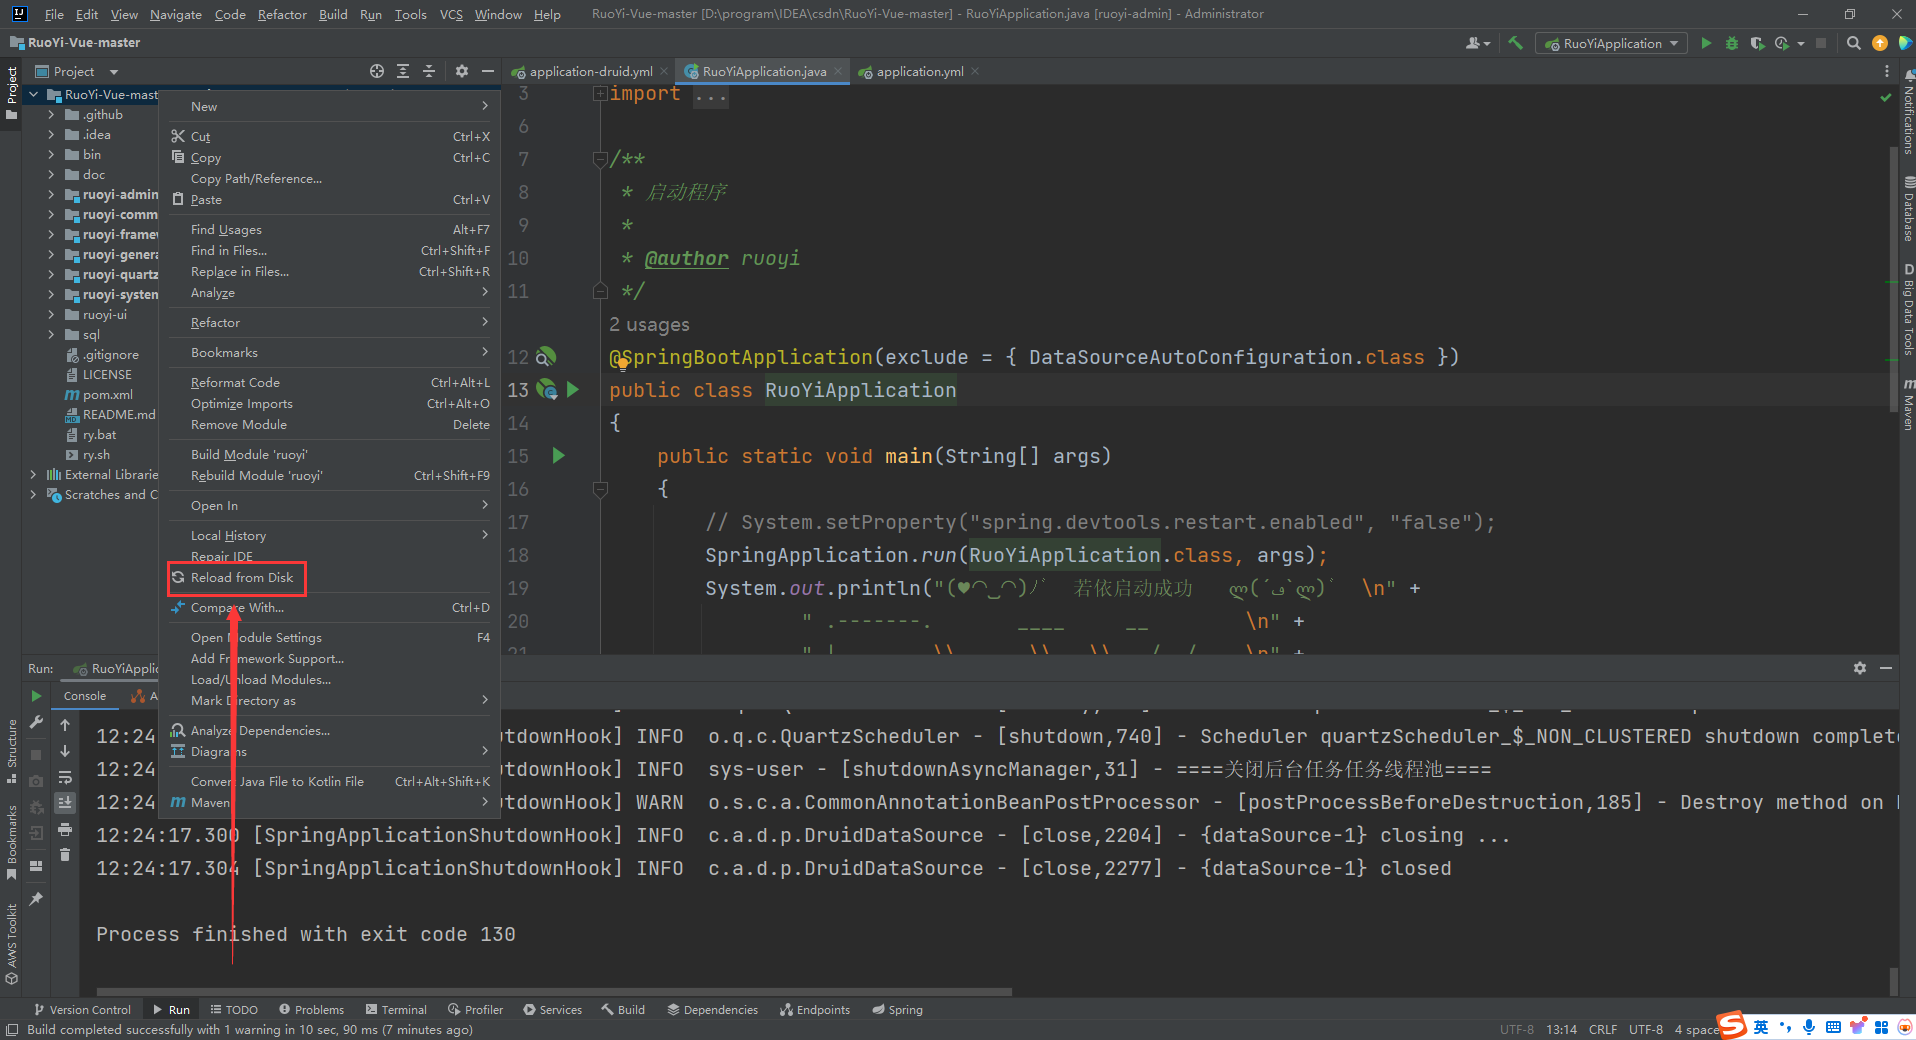
Task: Click the run gutter icon beside line 15
Action: click(x=559, y=456)
